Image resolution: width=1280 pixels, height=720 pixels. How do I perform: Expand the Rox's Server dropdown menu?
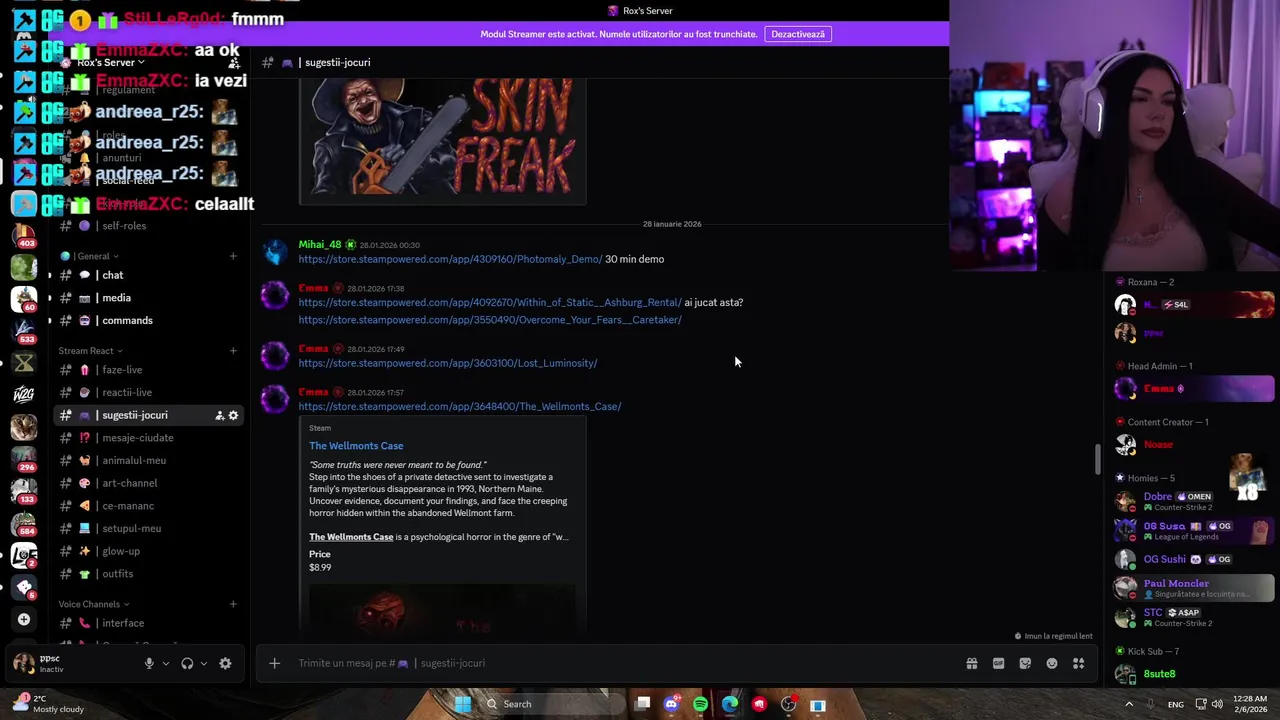point(110,62)
